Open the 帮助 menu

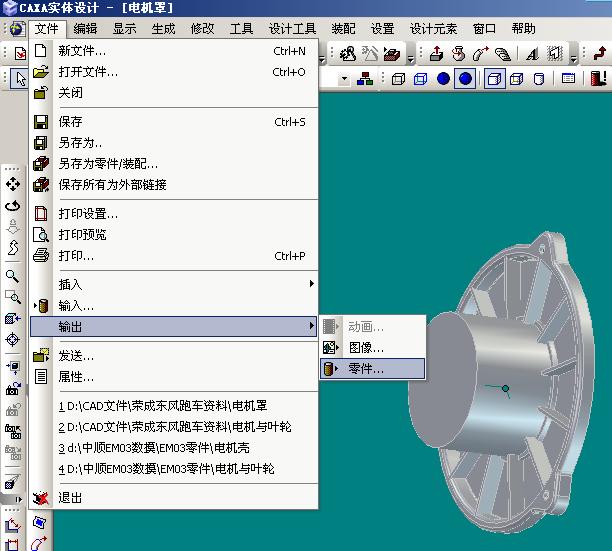pos(523,29)
